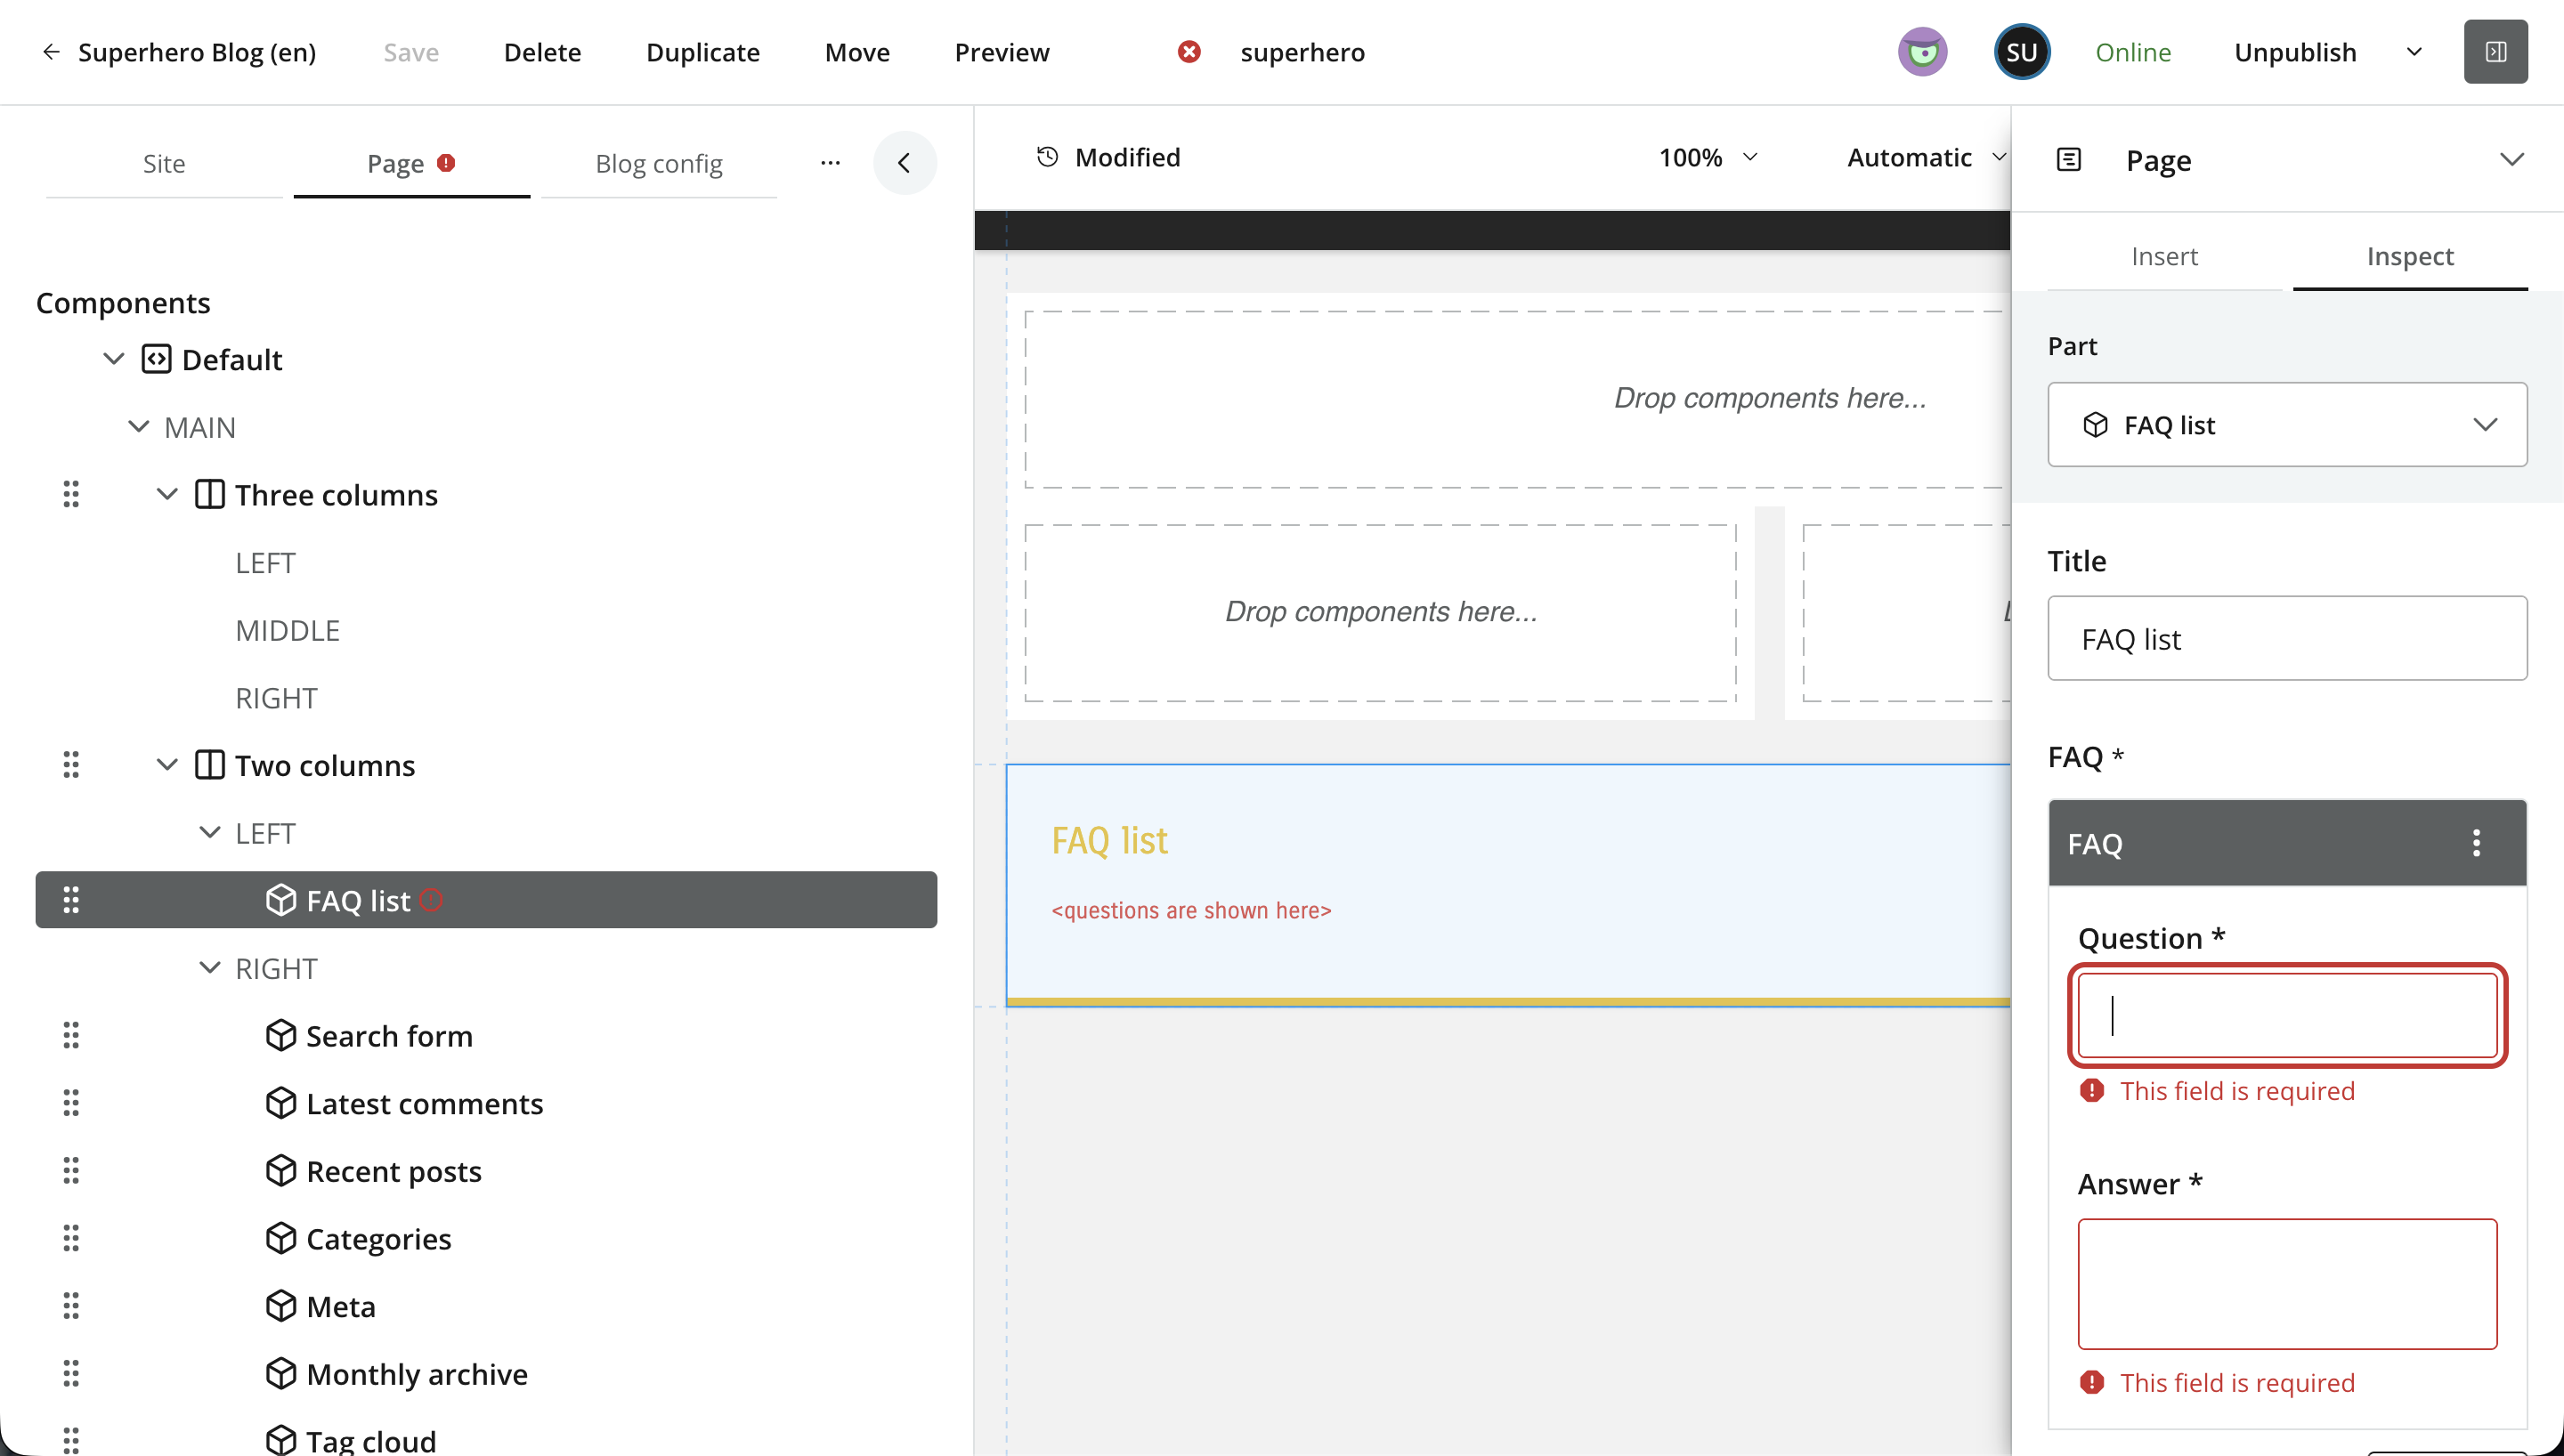Click the Online status label
Viewport: 2564px width, 1456px height.
pyautogui.click(x=2132, y=52)
